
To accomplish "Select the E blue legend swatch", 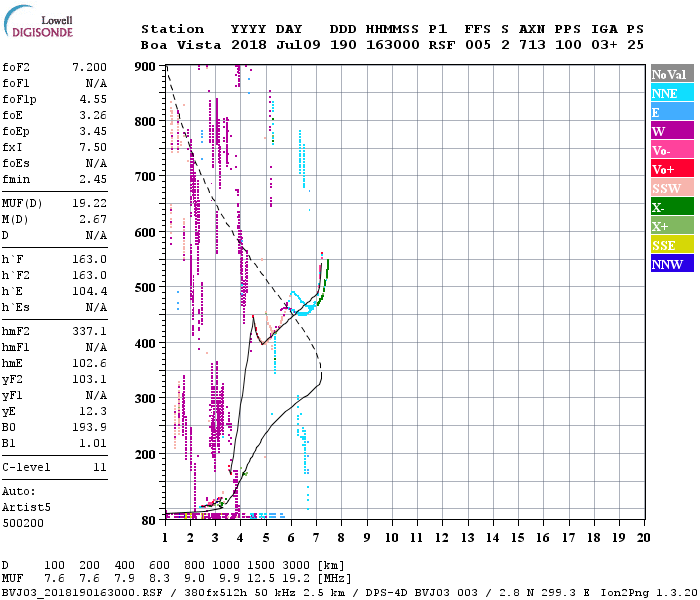I will 672,112.
